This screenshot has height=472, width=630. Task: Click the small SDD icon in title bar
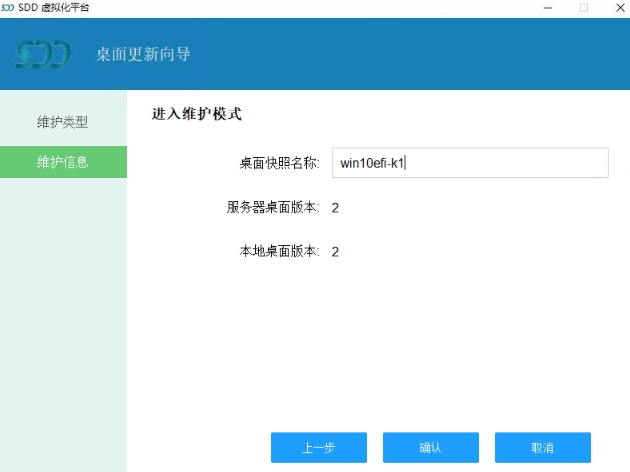8,7
